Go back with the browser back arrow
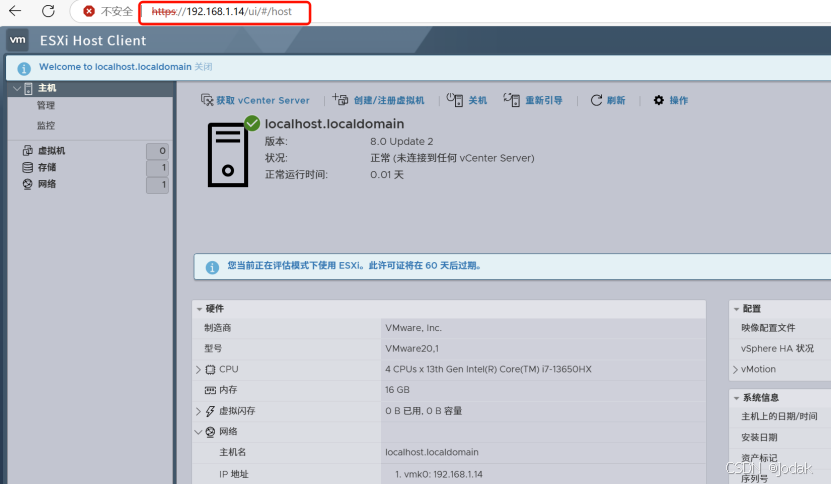The image size is (831, 484). pos(15,11)
